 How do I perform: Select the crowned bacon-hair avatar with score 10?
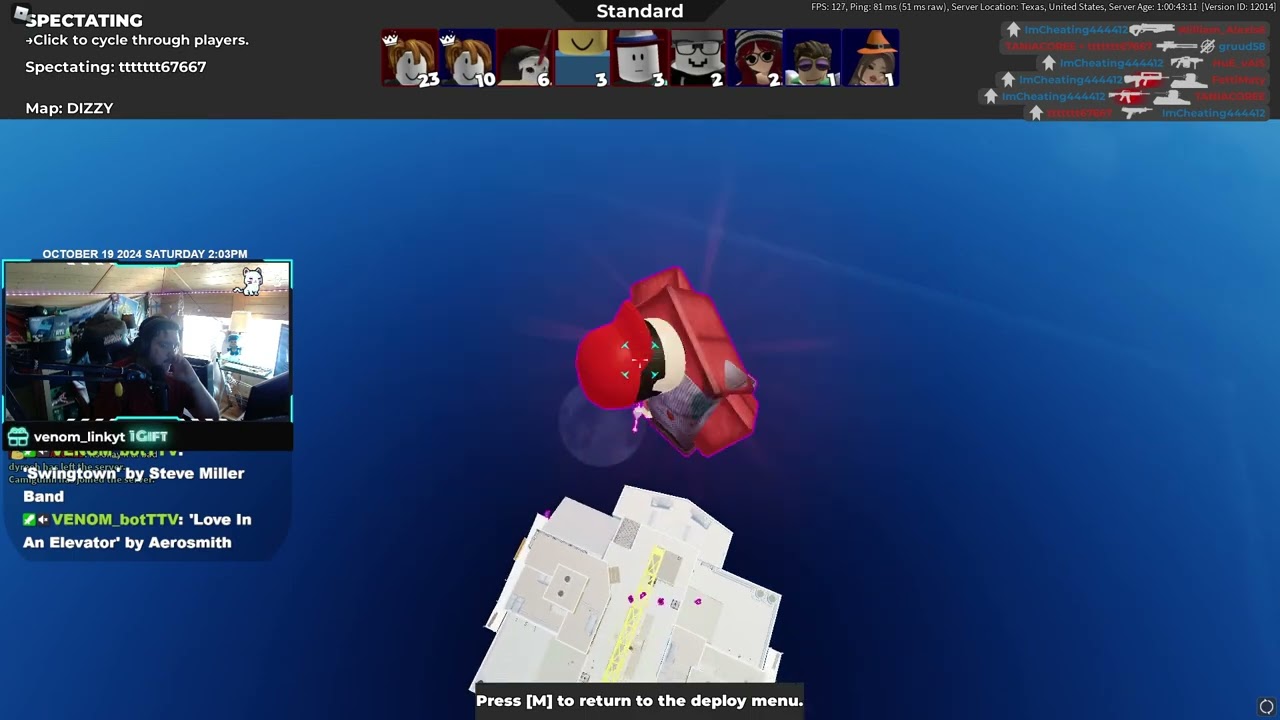[x=468, y=59]
